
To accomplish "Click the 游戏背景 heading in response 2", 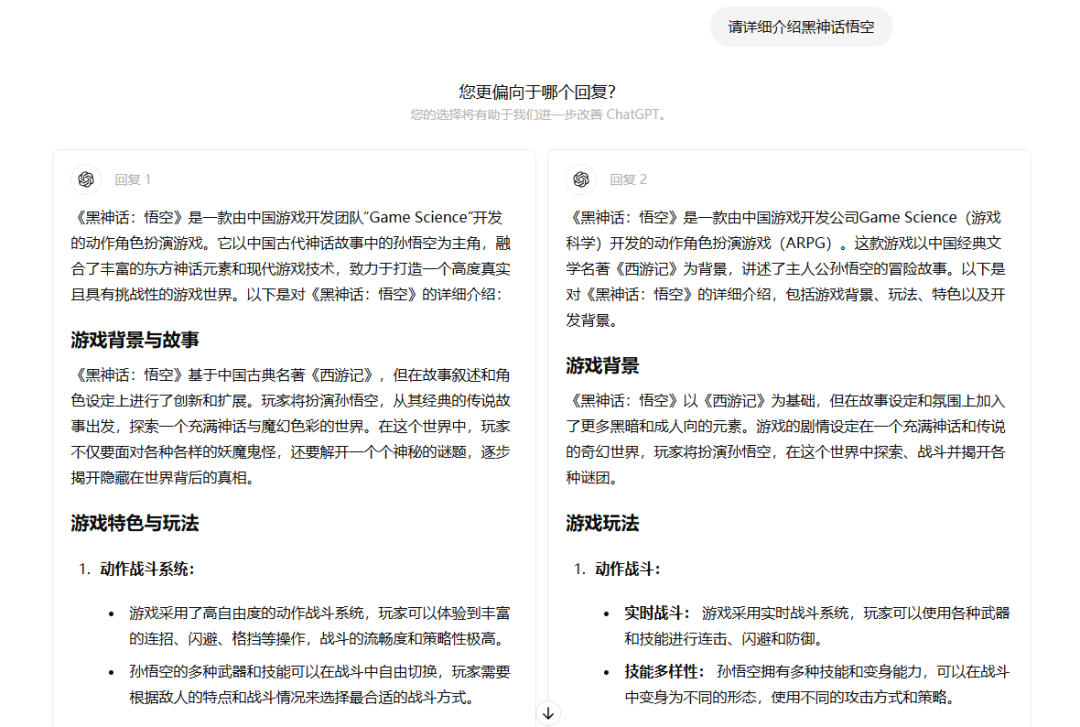I will (602, 365).
